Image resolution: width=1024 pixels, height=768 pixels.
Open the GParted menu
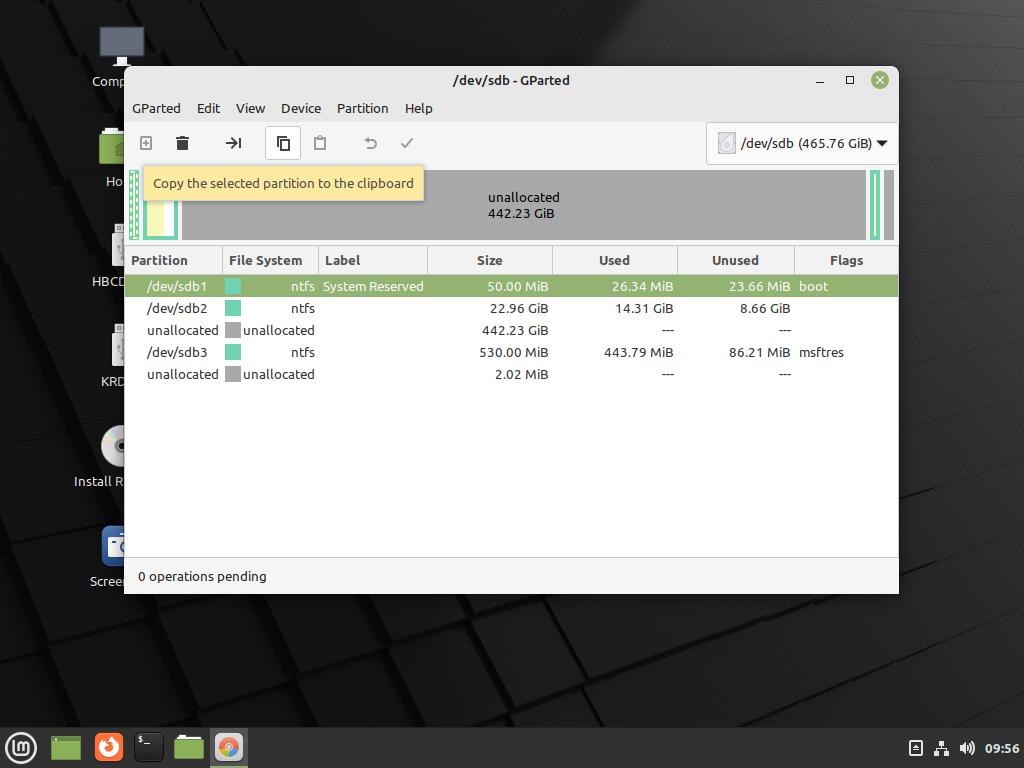[x=156, y=108]
